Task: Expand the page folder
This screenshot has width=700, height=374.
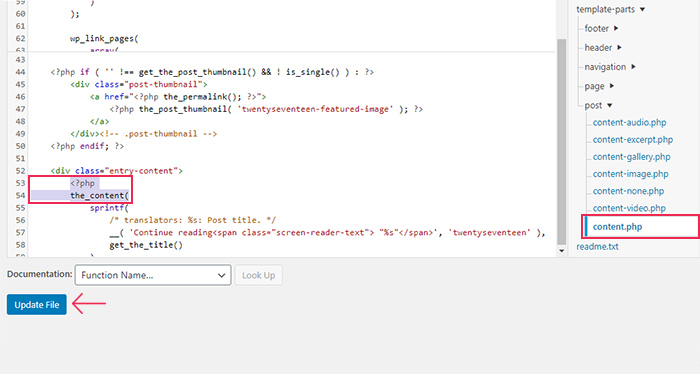Action: [x=599, y=86]
